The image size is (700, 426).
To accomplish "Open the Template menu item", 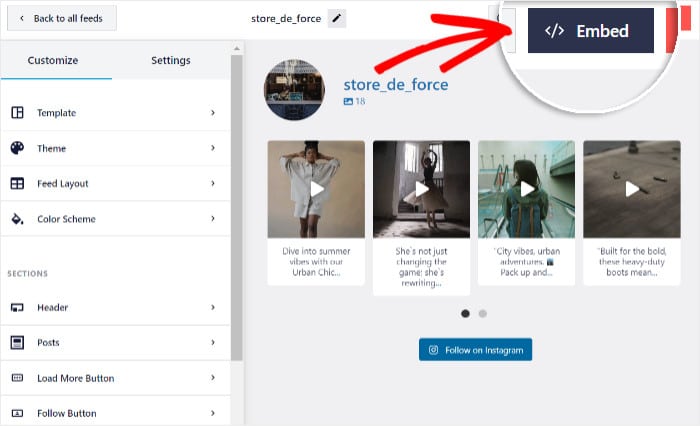I will [x=115, y=113].
